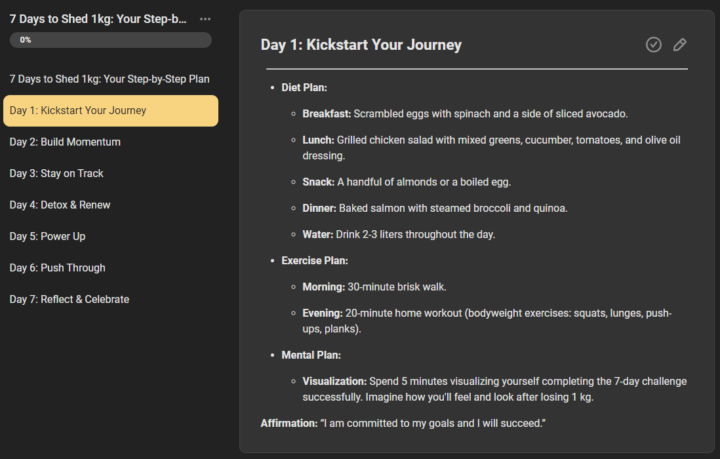Viewport: 720px width, 459px height.
Task: Open 7 Days to Shed 1kg overview
Action: pos(109,79)
